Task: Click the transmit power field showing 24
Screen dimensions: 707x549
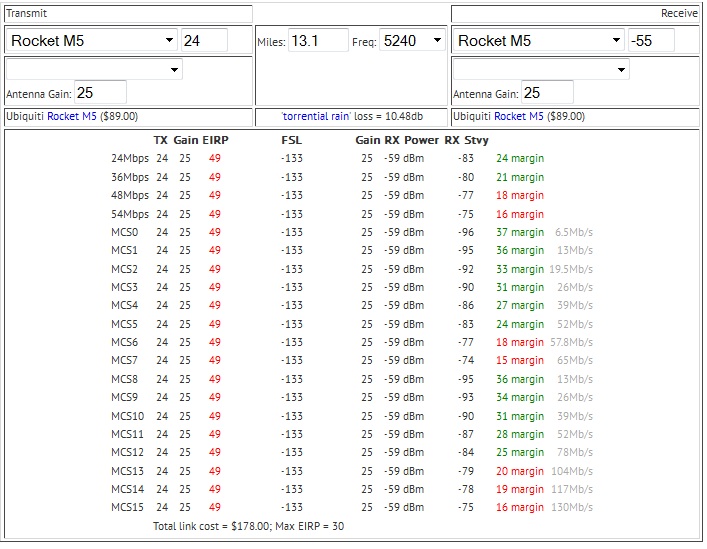Action: (x=204, y=41)
